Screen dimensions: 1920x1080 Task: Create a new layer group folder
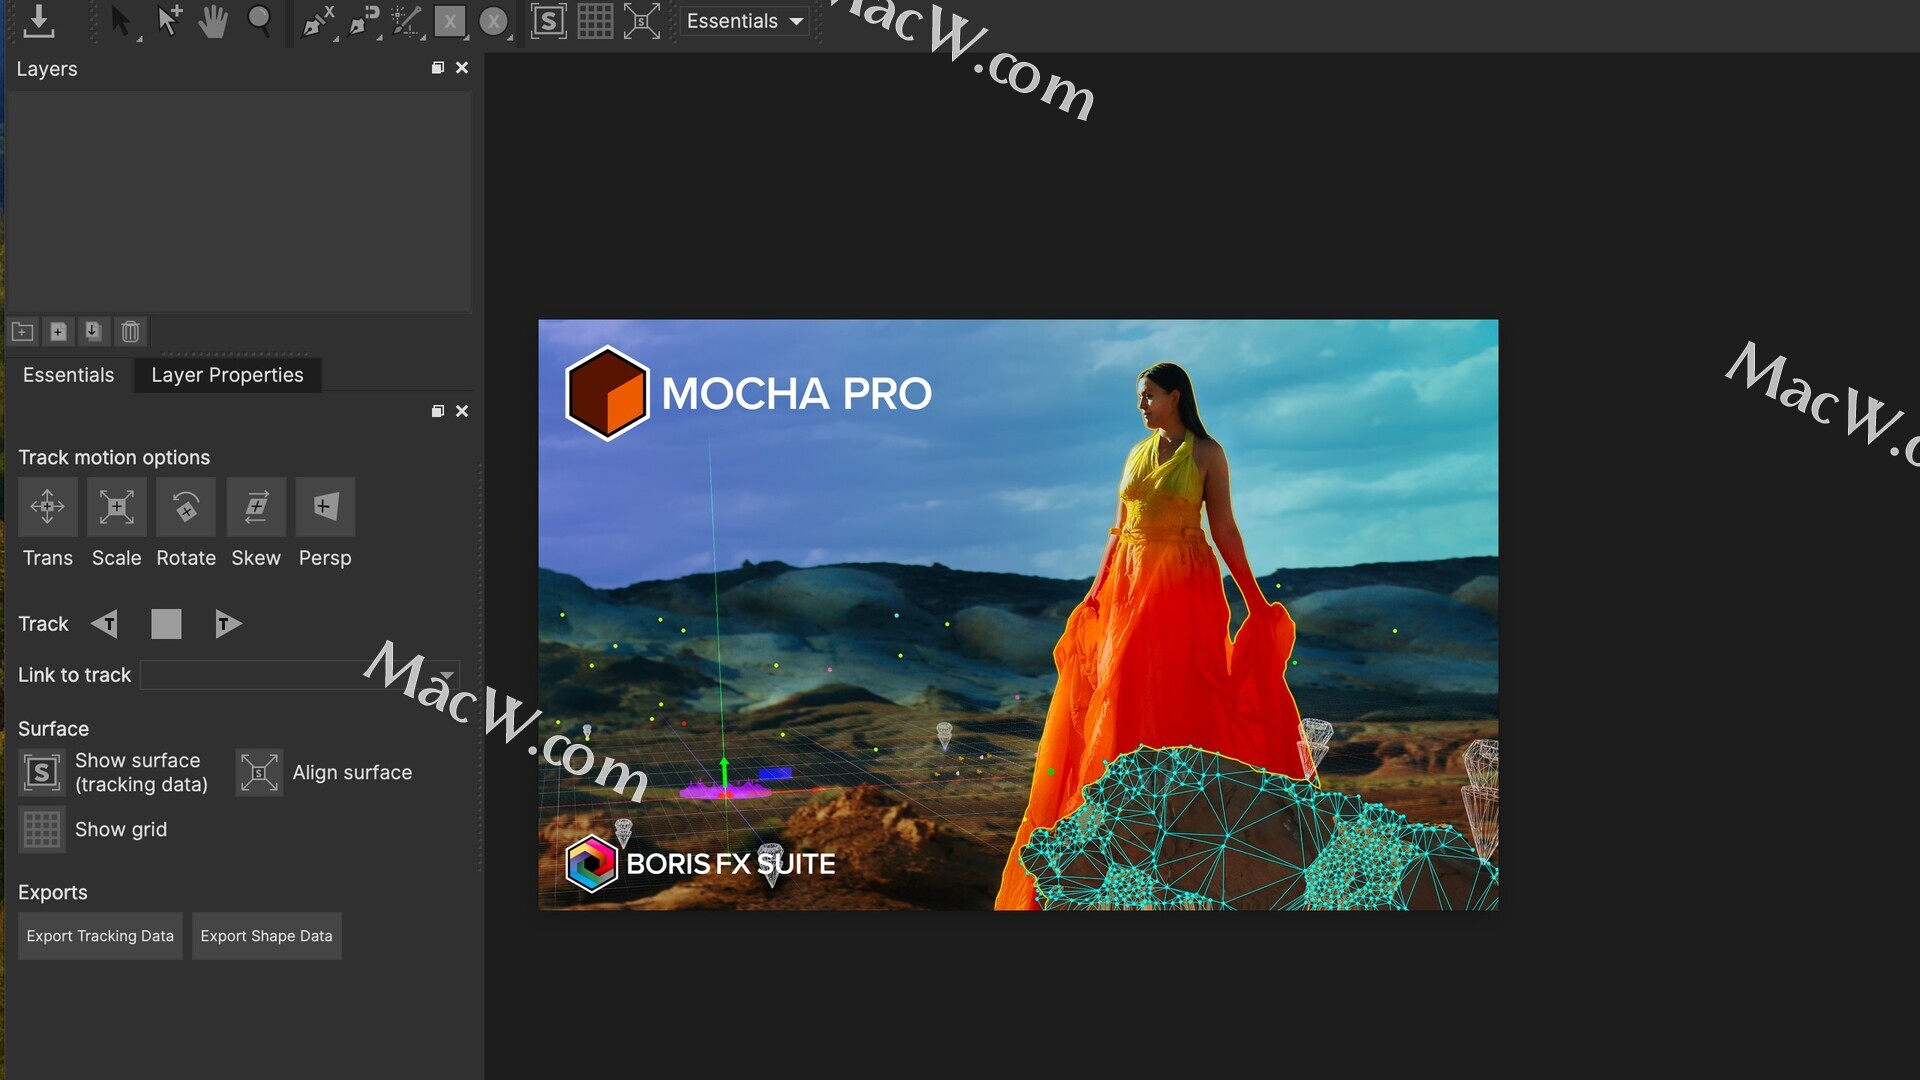point(23,332)
